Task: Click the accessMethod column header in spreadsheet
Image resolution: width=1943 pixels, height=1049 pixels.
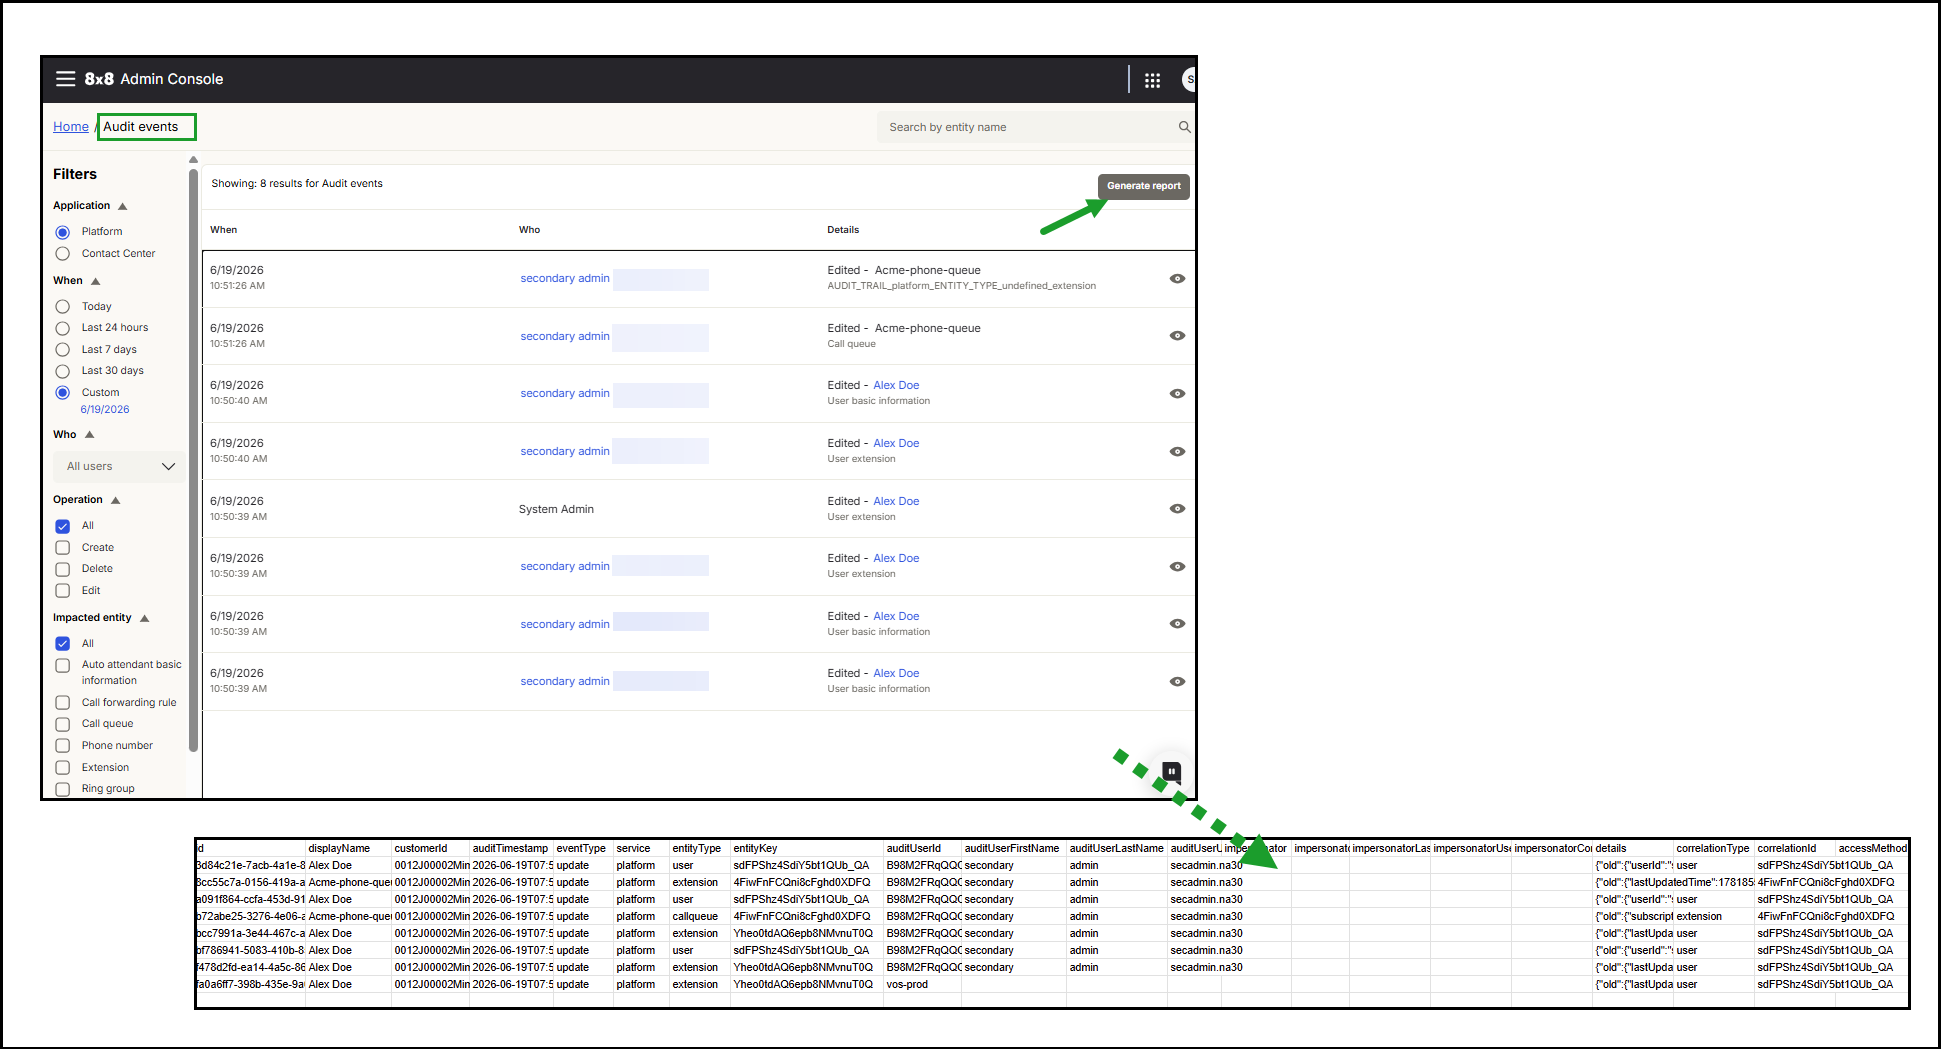Action: [x=1872, y=849]
